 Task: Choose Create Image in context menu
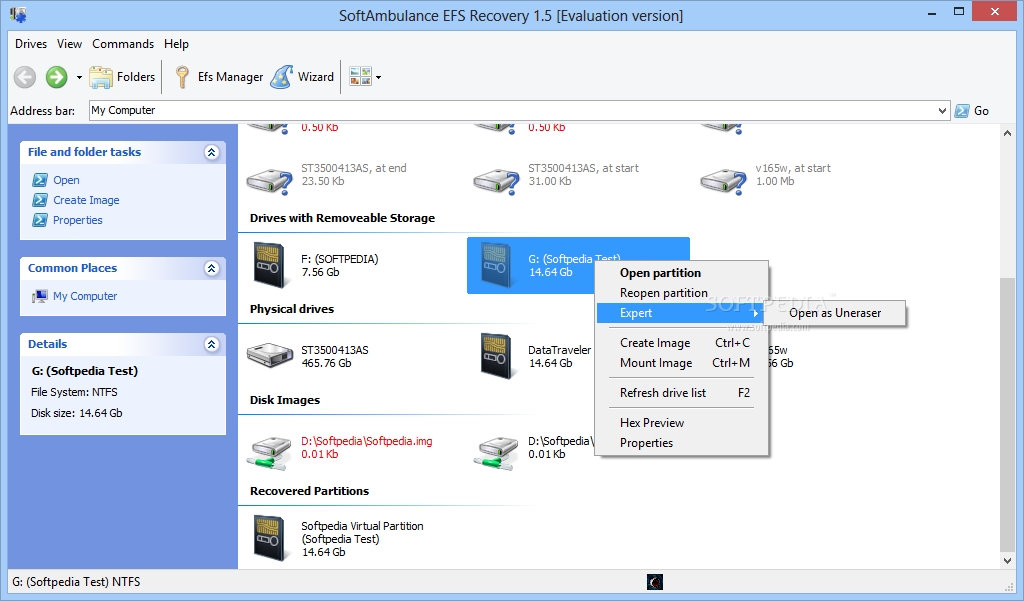682,343
